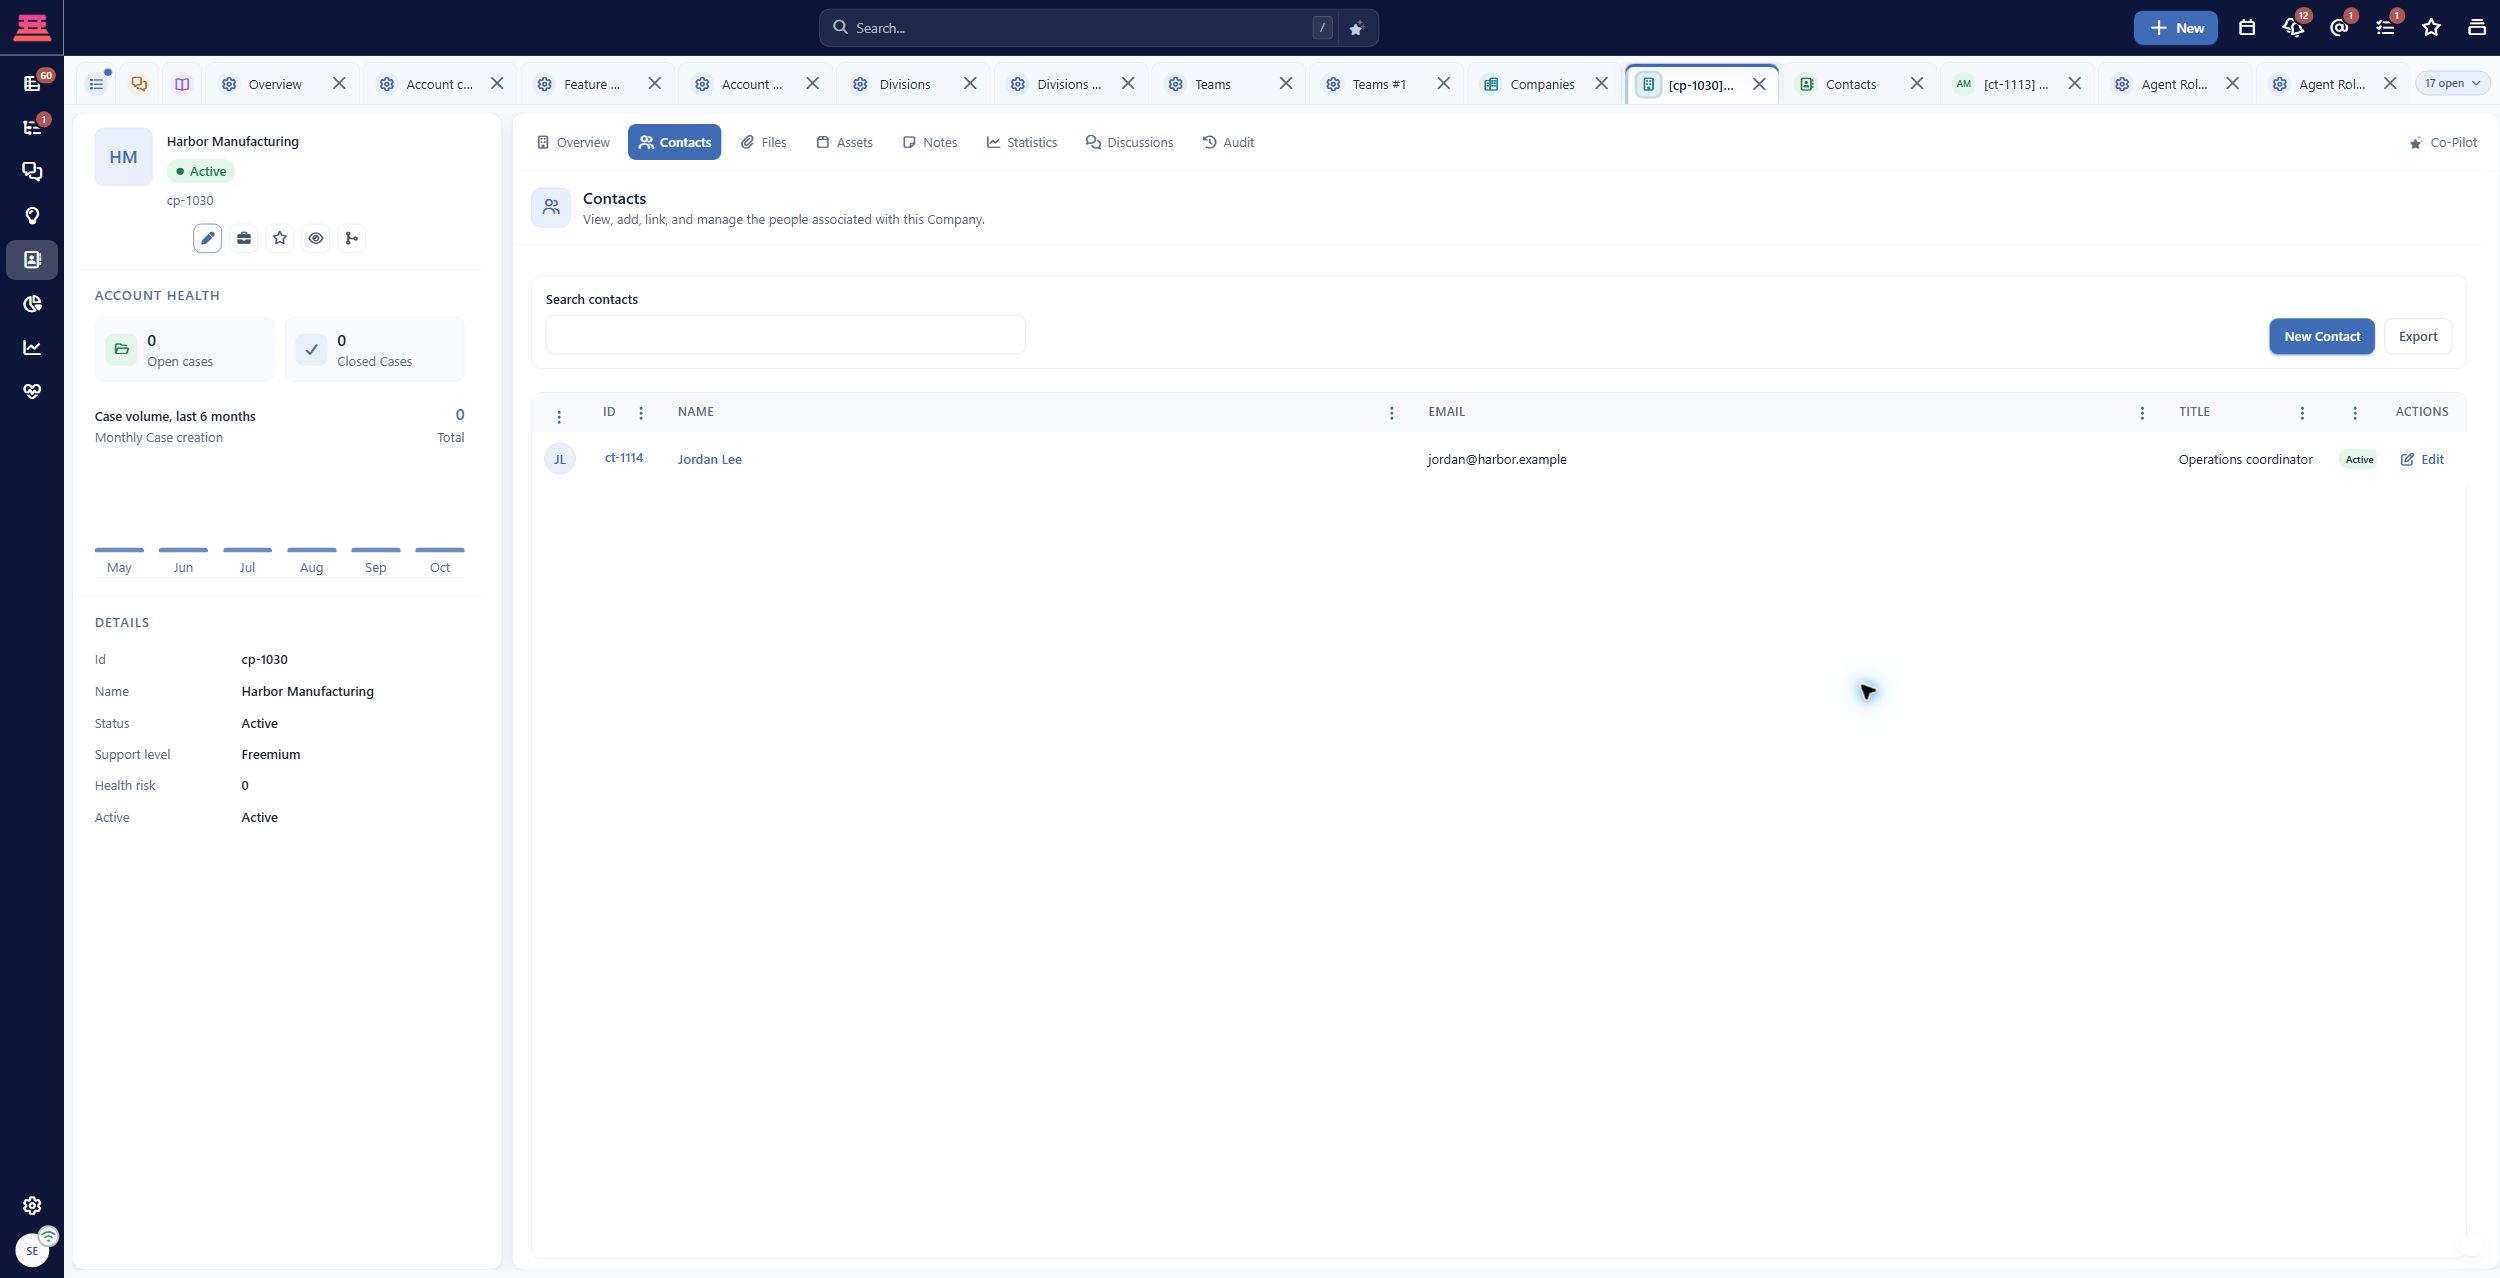Open TITLE column options menu
The image size is (2500, 1278).
click(x=2302, y=413)
